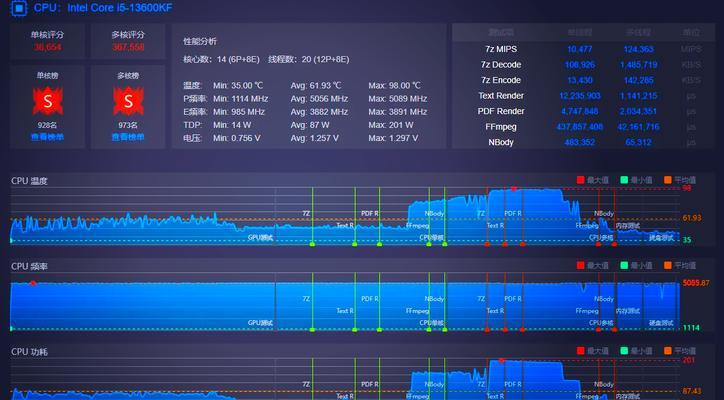This screenshot has width=724, height=400.
Task: Click green 最小值 legend swatch in CPU 频率 chart
Action: (x=624, y=265)
